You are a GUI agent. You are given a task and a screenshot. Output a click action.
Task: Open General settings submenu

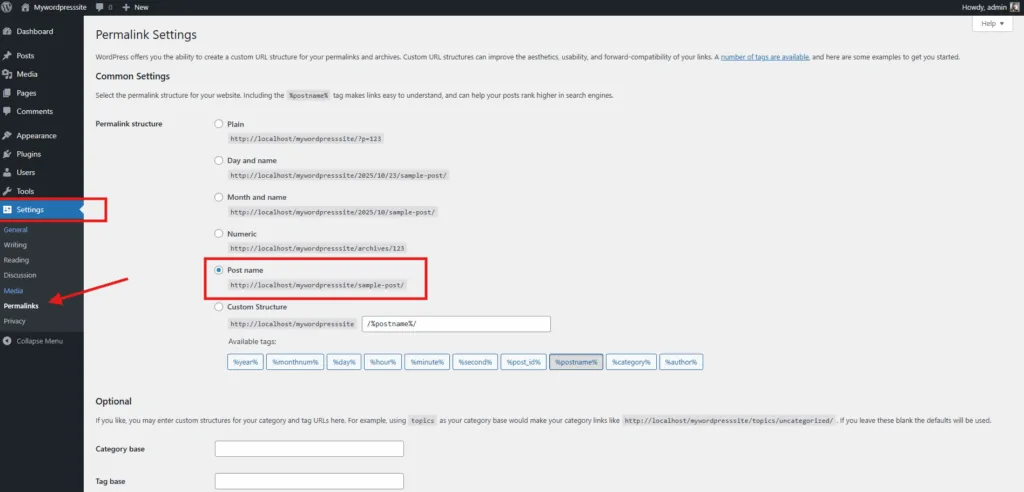pyautogui.click(x=16, y=230)
